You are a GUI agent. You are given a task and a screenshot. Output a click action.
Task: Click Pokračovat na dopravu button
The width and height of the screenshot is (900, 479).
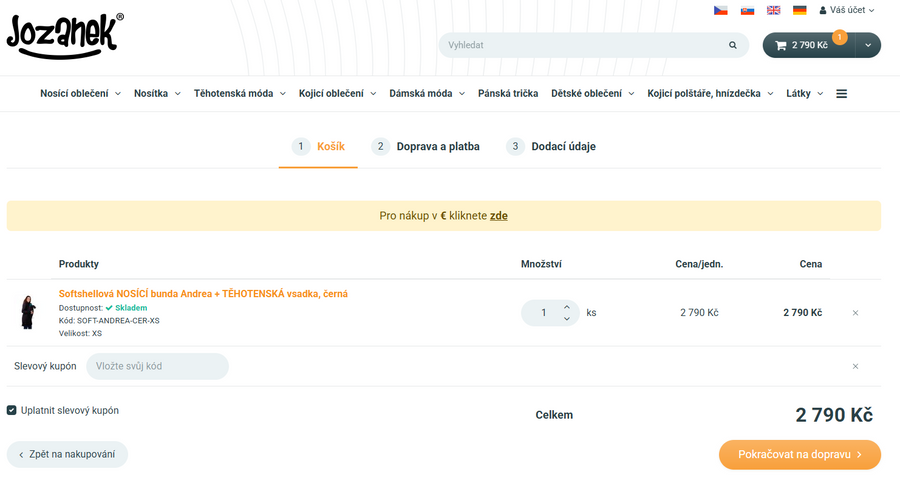pos(799,455)
